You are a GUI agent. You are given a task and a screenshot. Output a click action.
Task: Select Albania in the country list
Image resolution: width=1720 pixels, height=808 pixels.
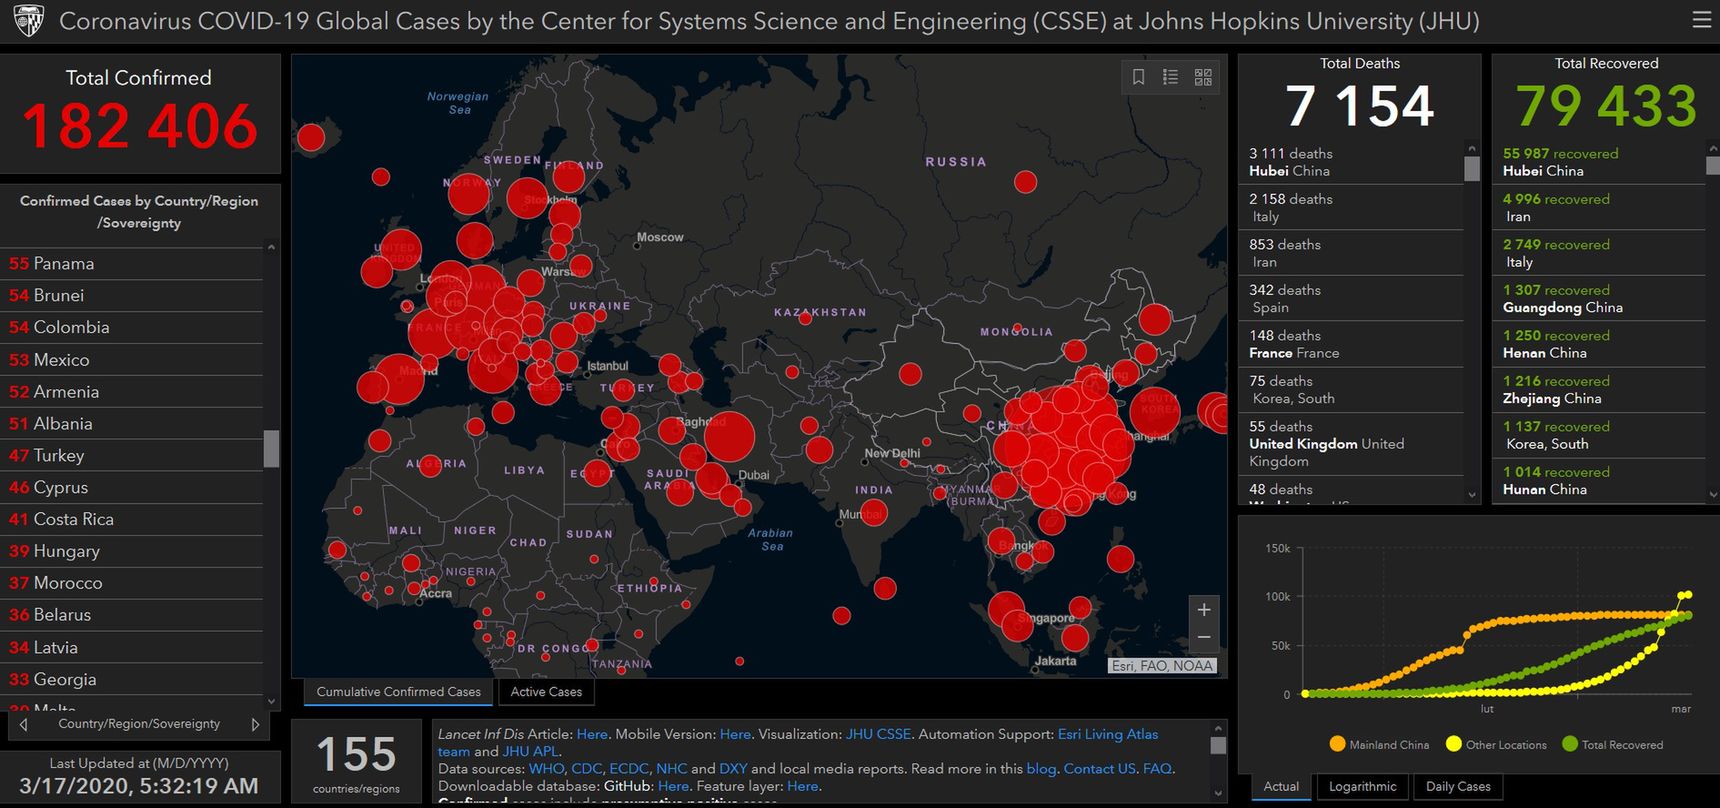pyautogui.click(x=132, y=424)
